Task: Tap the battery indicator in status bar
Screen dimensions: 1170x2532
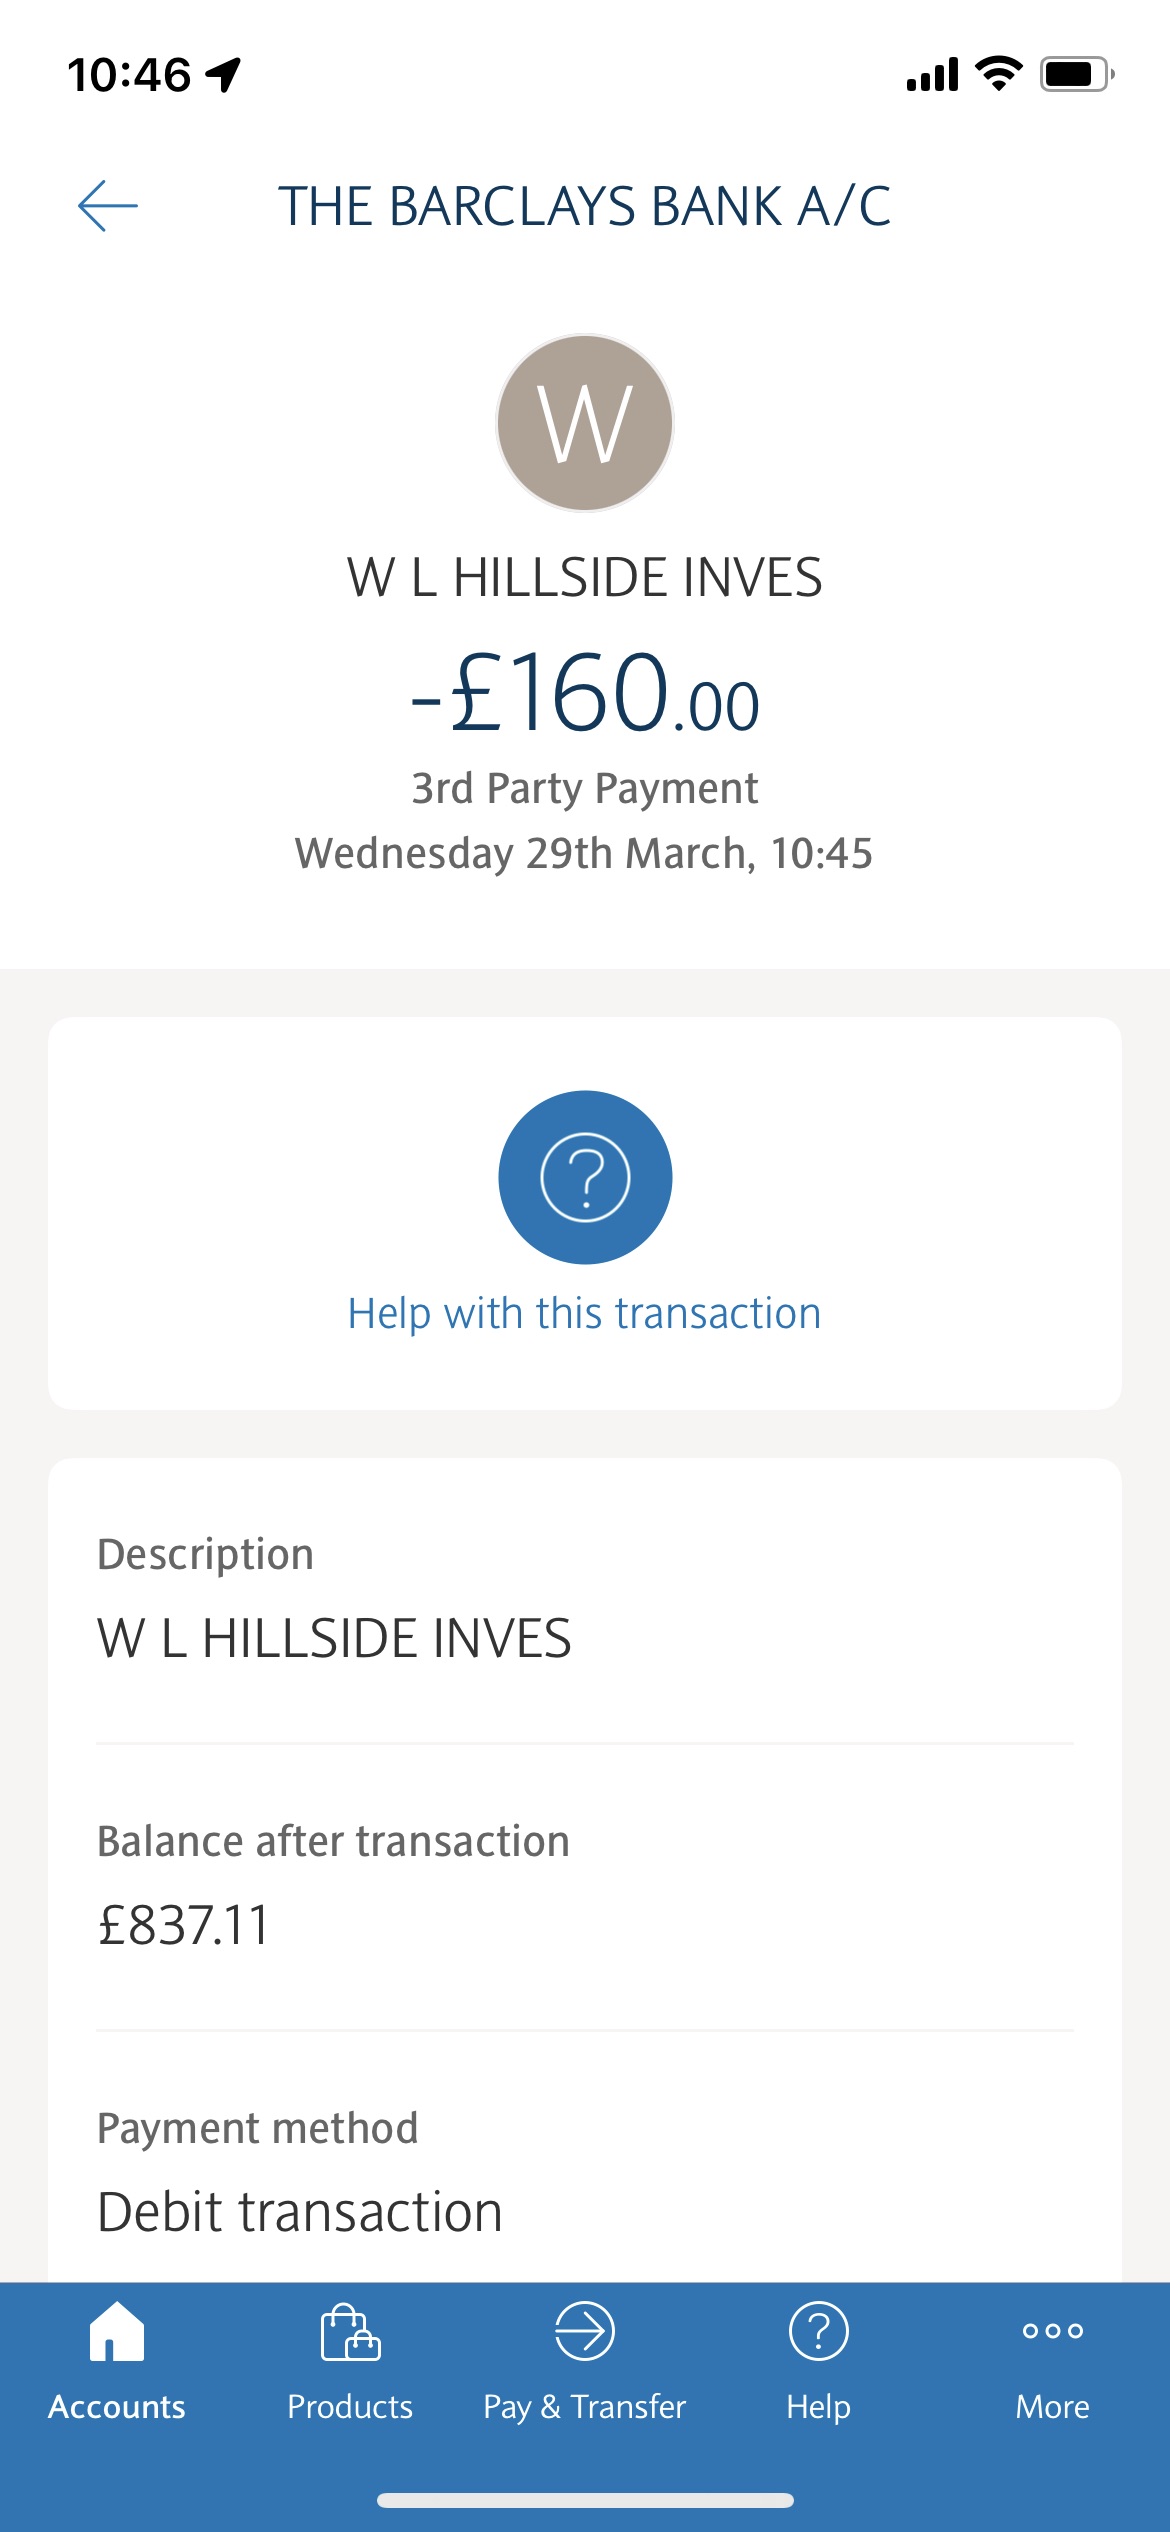Action: point(1077,74)
